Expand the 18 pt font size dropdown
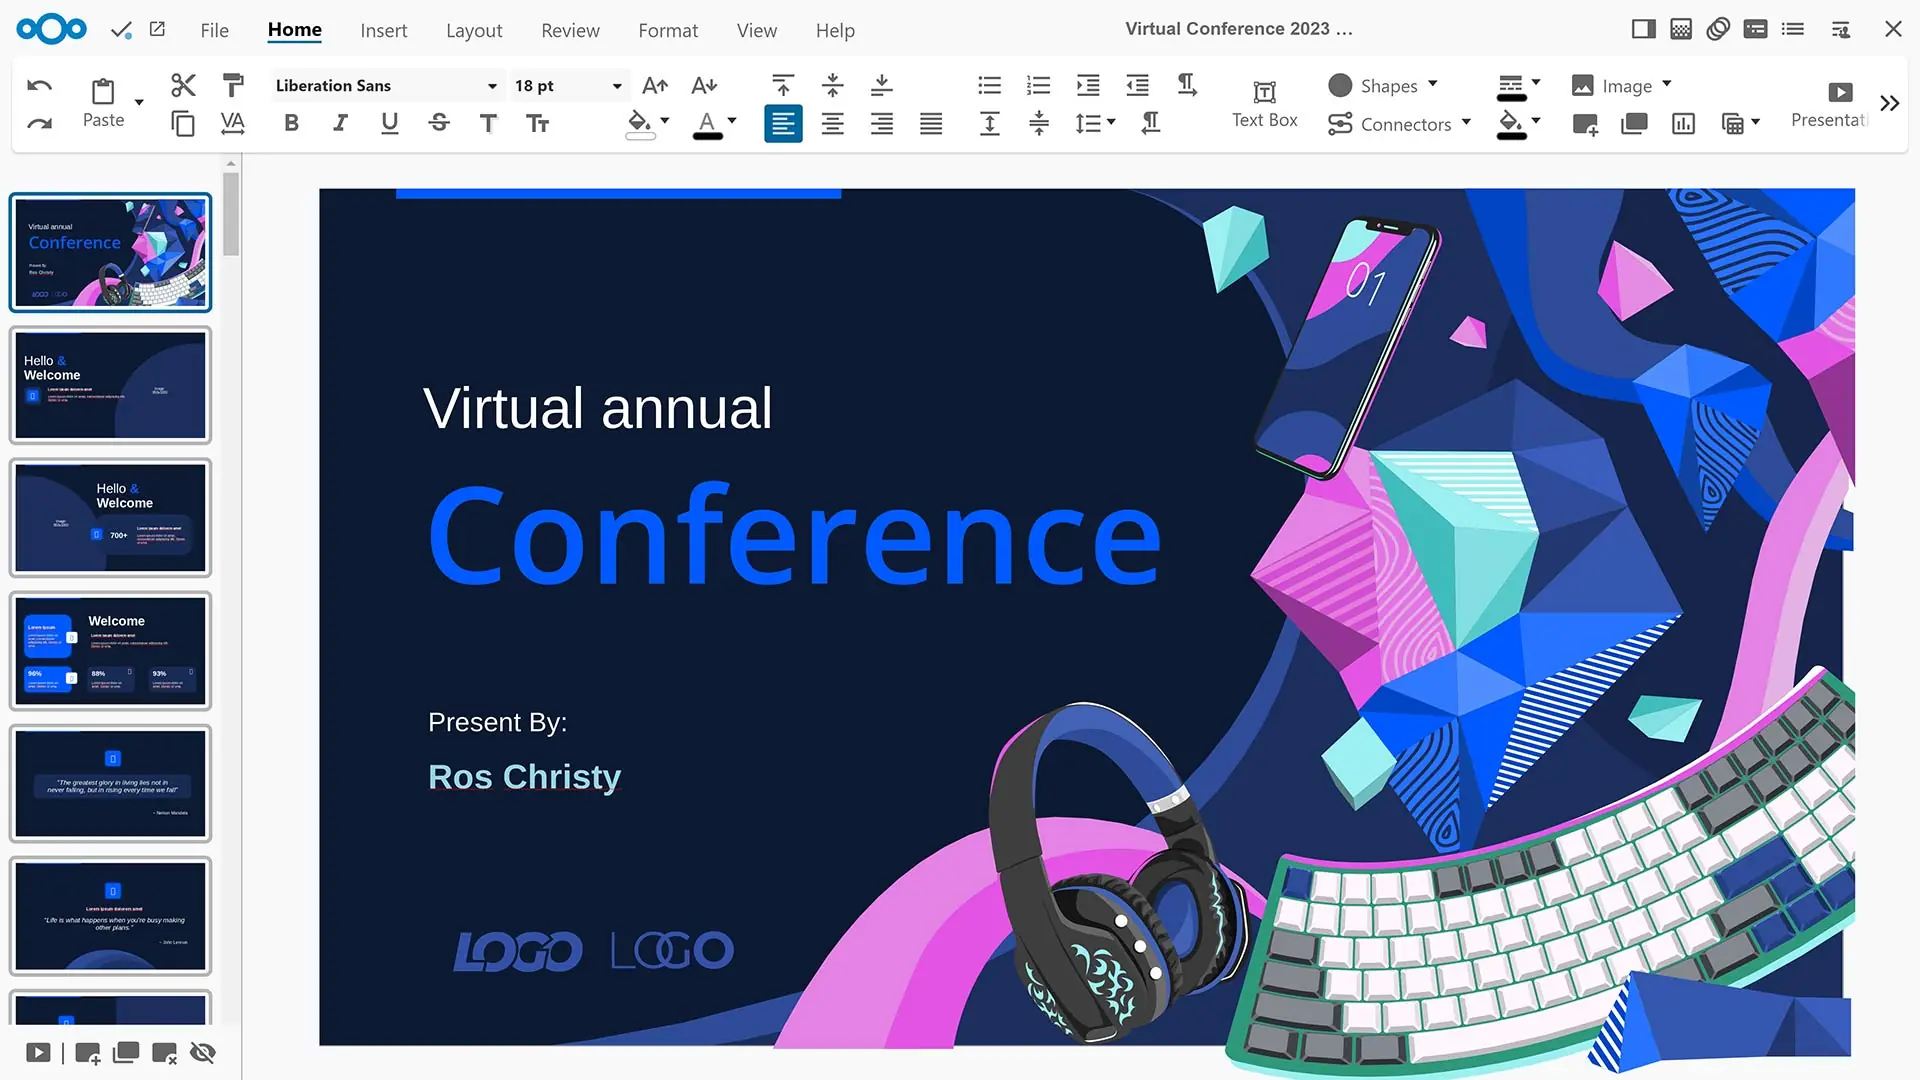 tap(617, 86)
